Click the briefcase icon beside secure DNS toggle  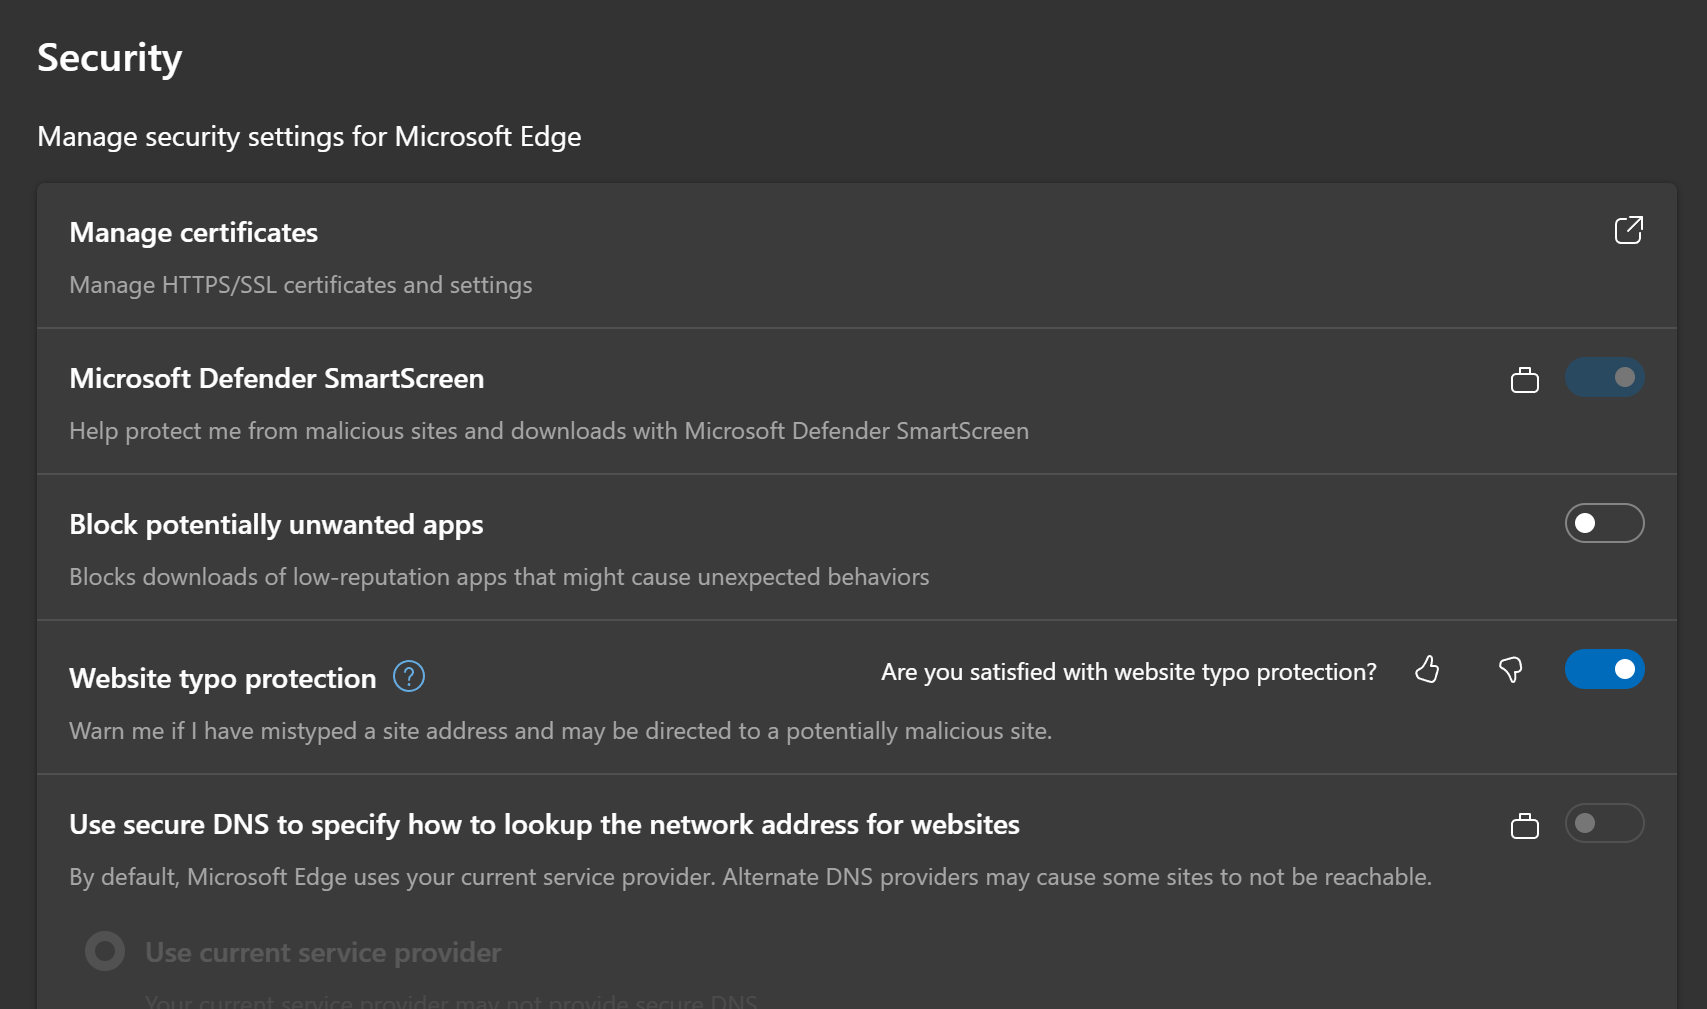1524,825
